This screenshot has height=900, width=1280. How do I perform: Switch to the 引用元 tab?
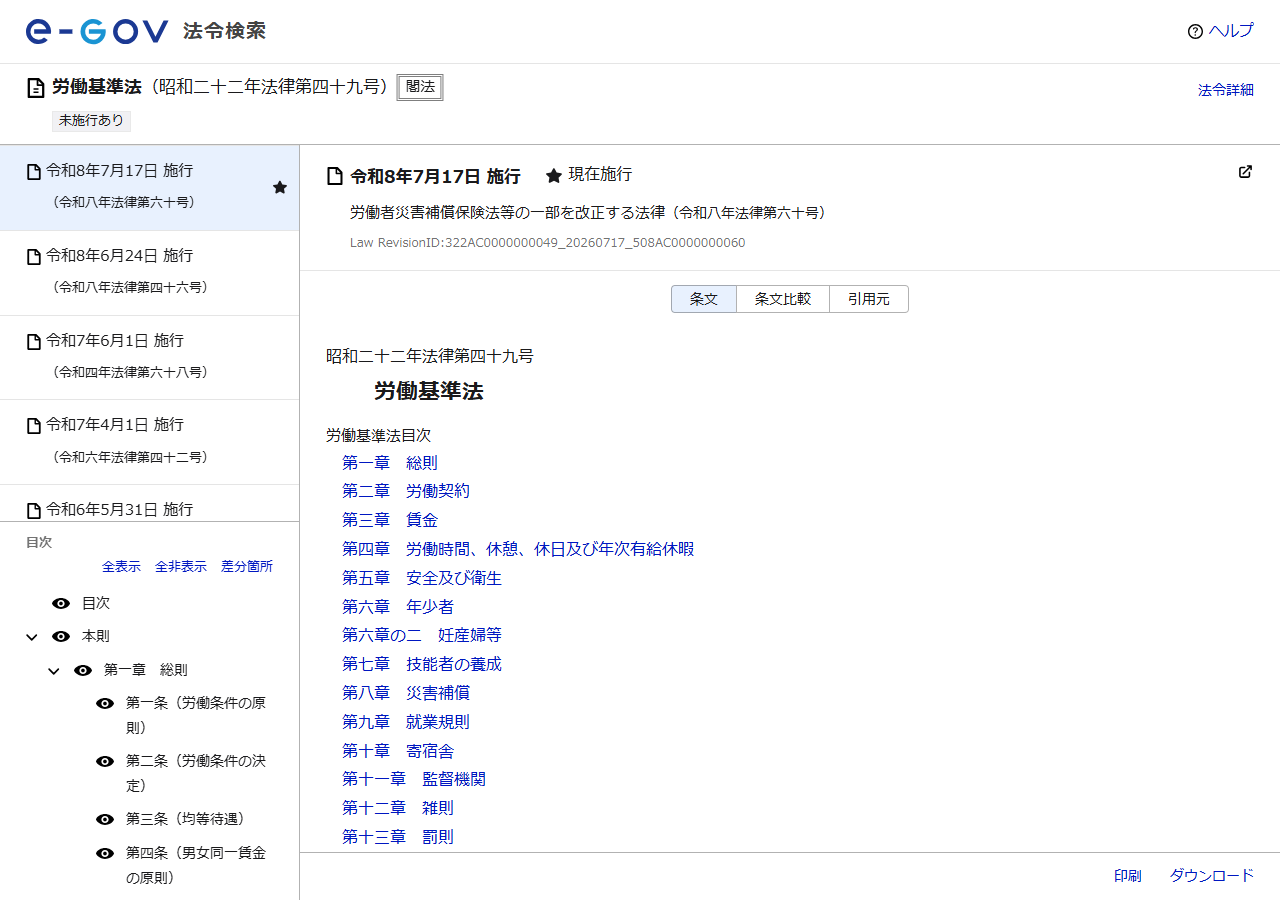click(x=869, y=299)
